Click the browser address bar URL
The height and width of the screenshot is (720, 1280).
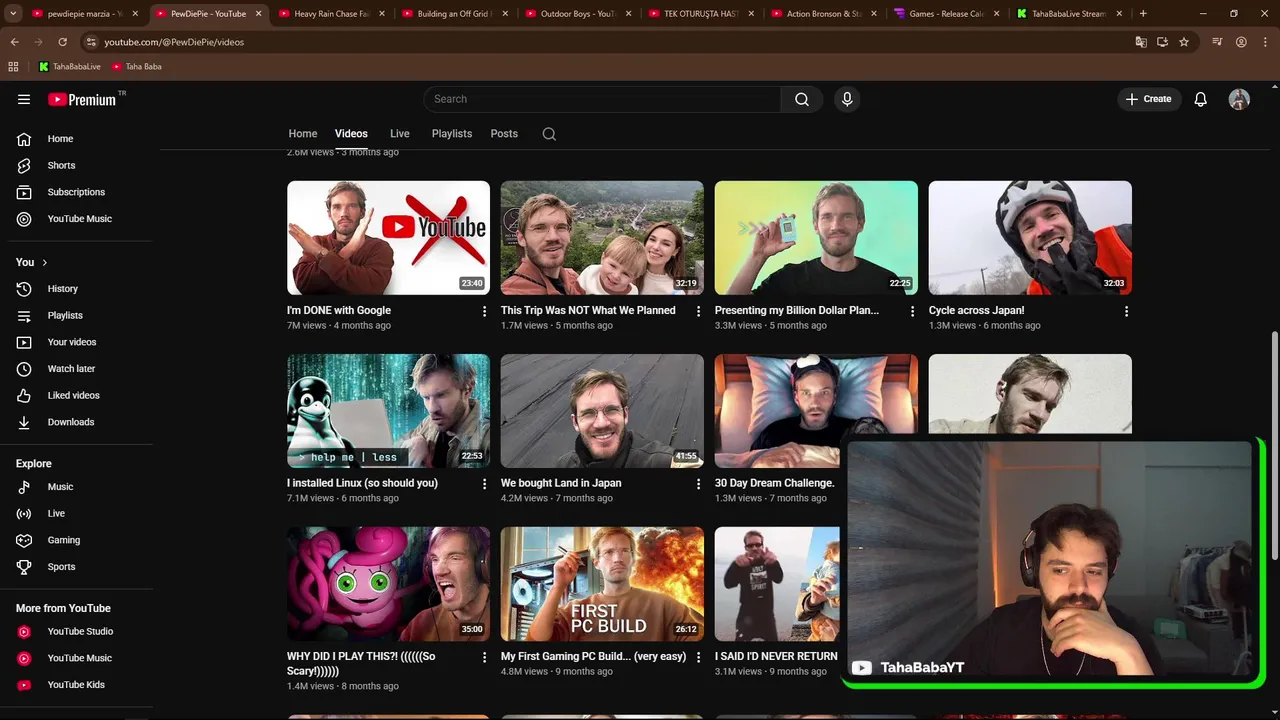(x=174, y=42)
